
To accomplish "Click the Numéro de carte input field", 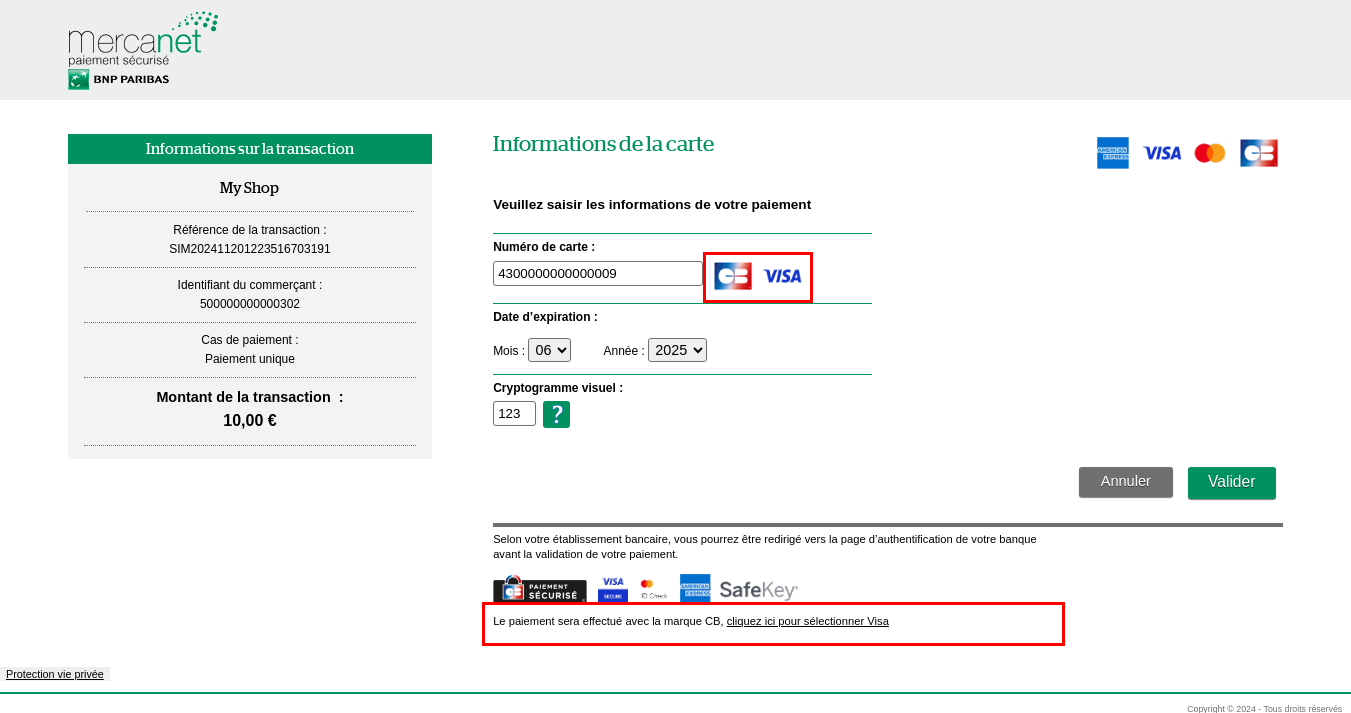I will pyautogui.click(x=597, y=273).
